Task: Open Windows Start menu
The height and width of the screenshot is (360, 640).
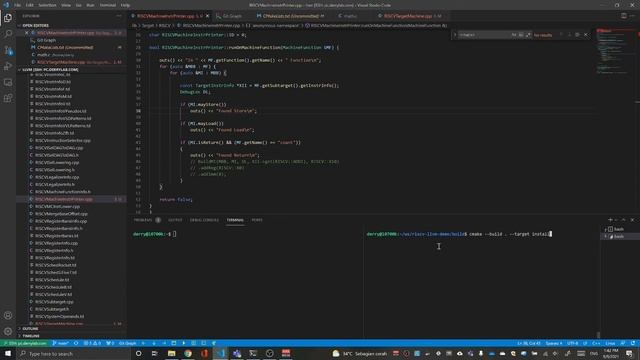Action: pos(8,353)
